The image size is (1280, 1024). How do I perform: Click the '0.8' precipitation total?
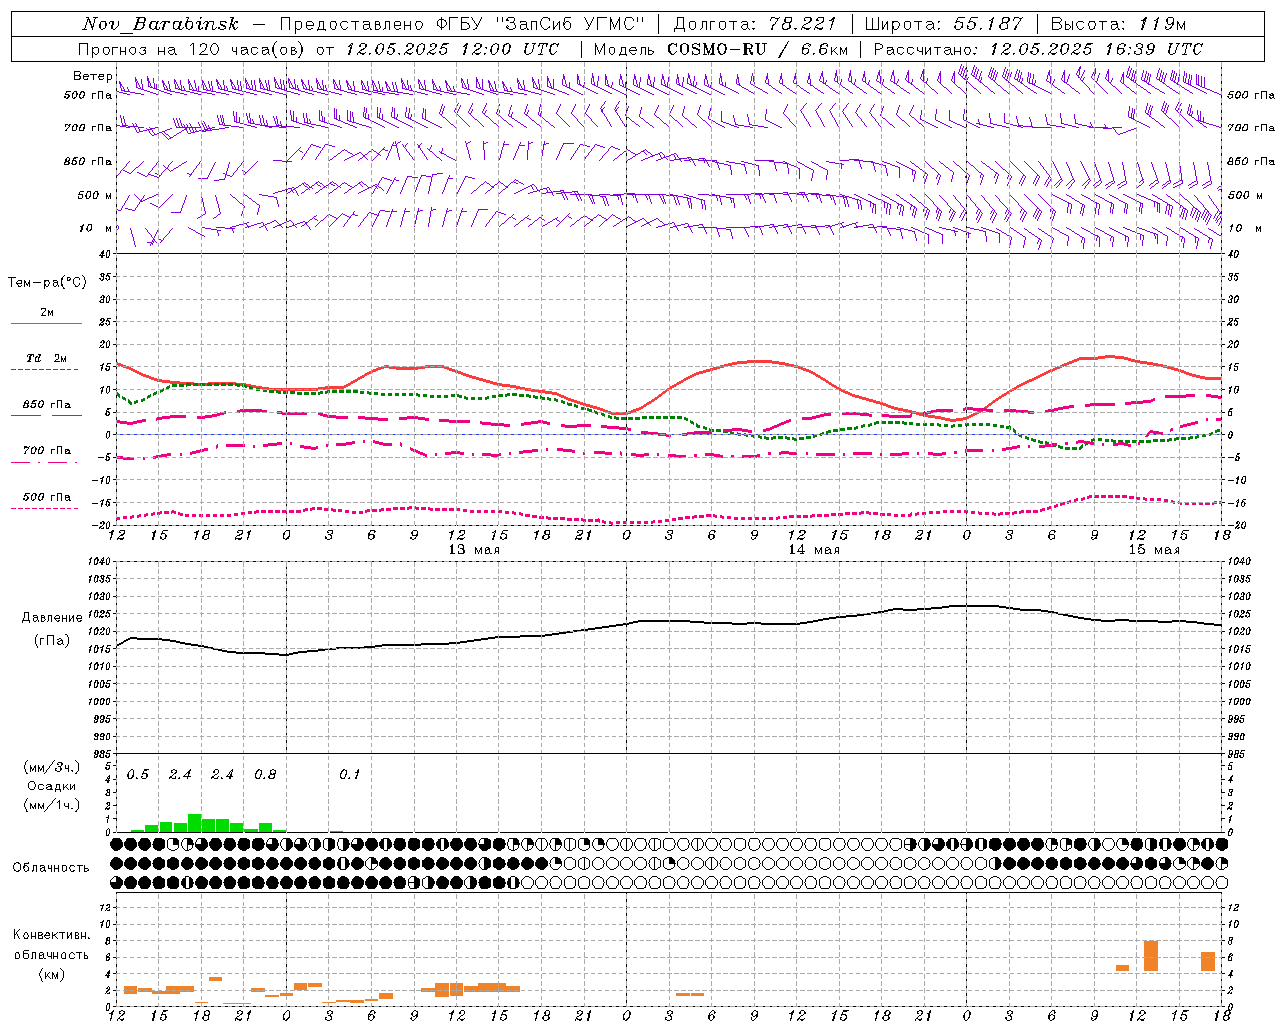point(265,775)
